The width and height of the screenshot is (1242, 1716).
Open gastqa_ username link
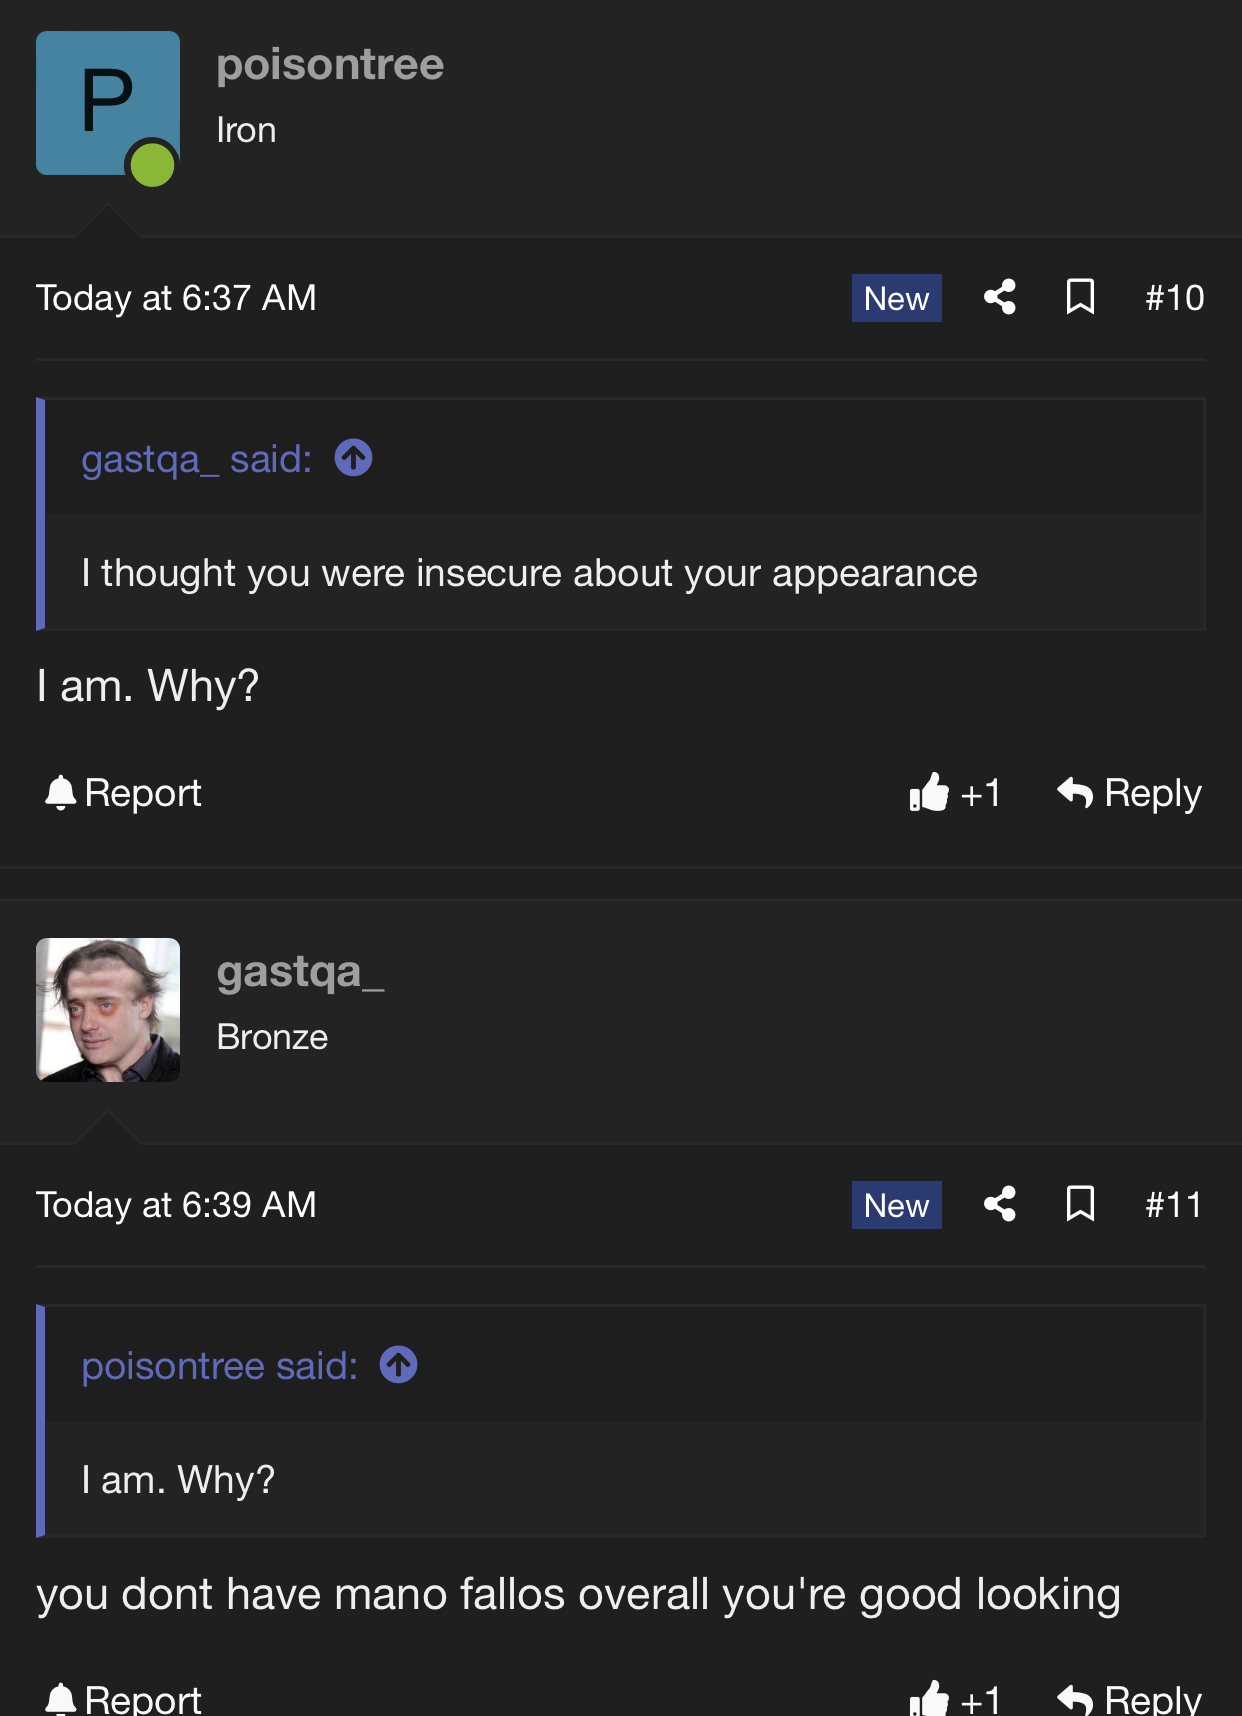300,972
